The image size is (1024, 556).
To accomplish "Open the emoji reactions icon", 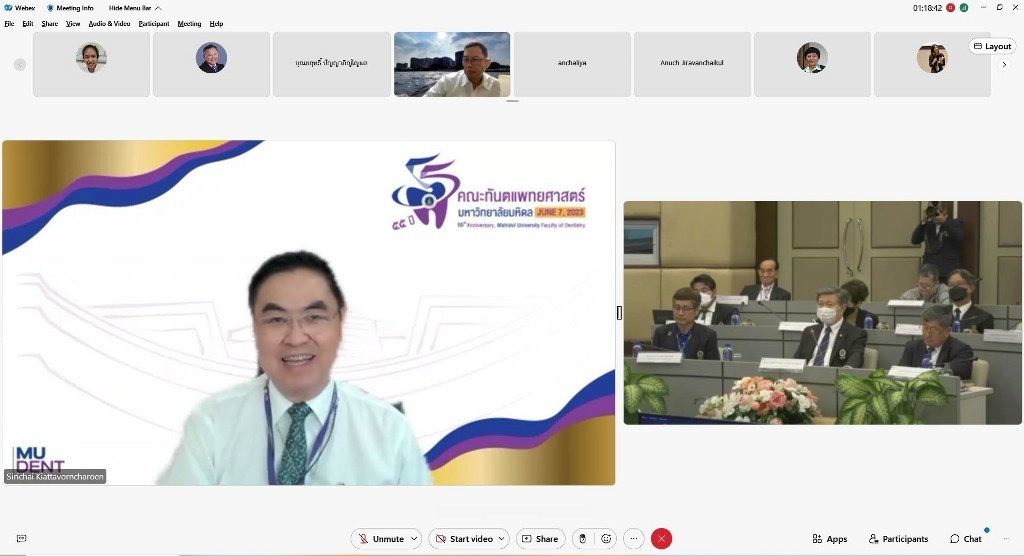I will [x=606, y=539].
